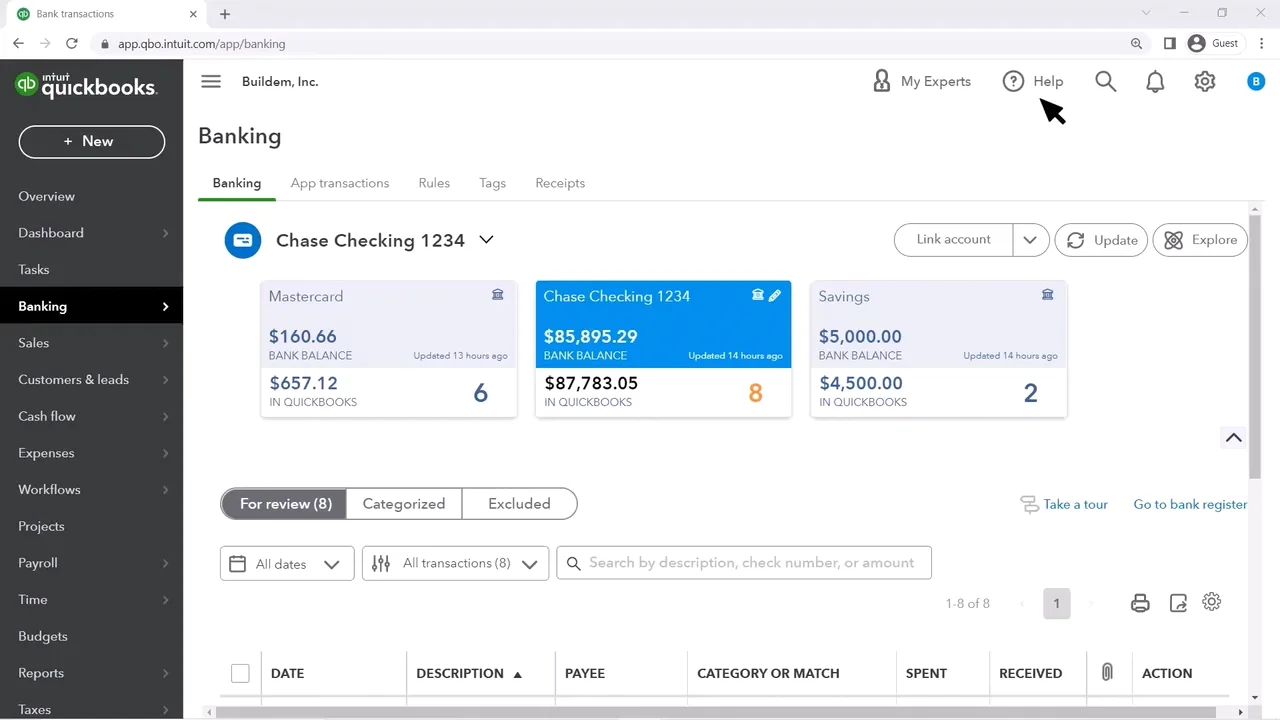Switch to Categorized transactions
Viewport: 1280px width, 720px height.
click(404, 504)
